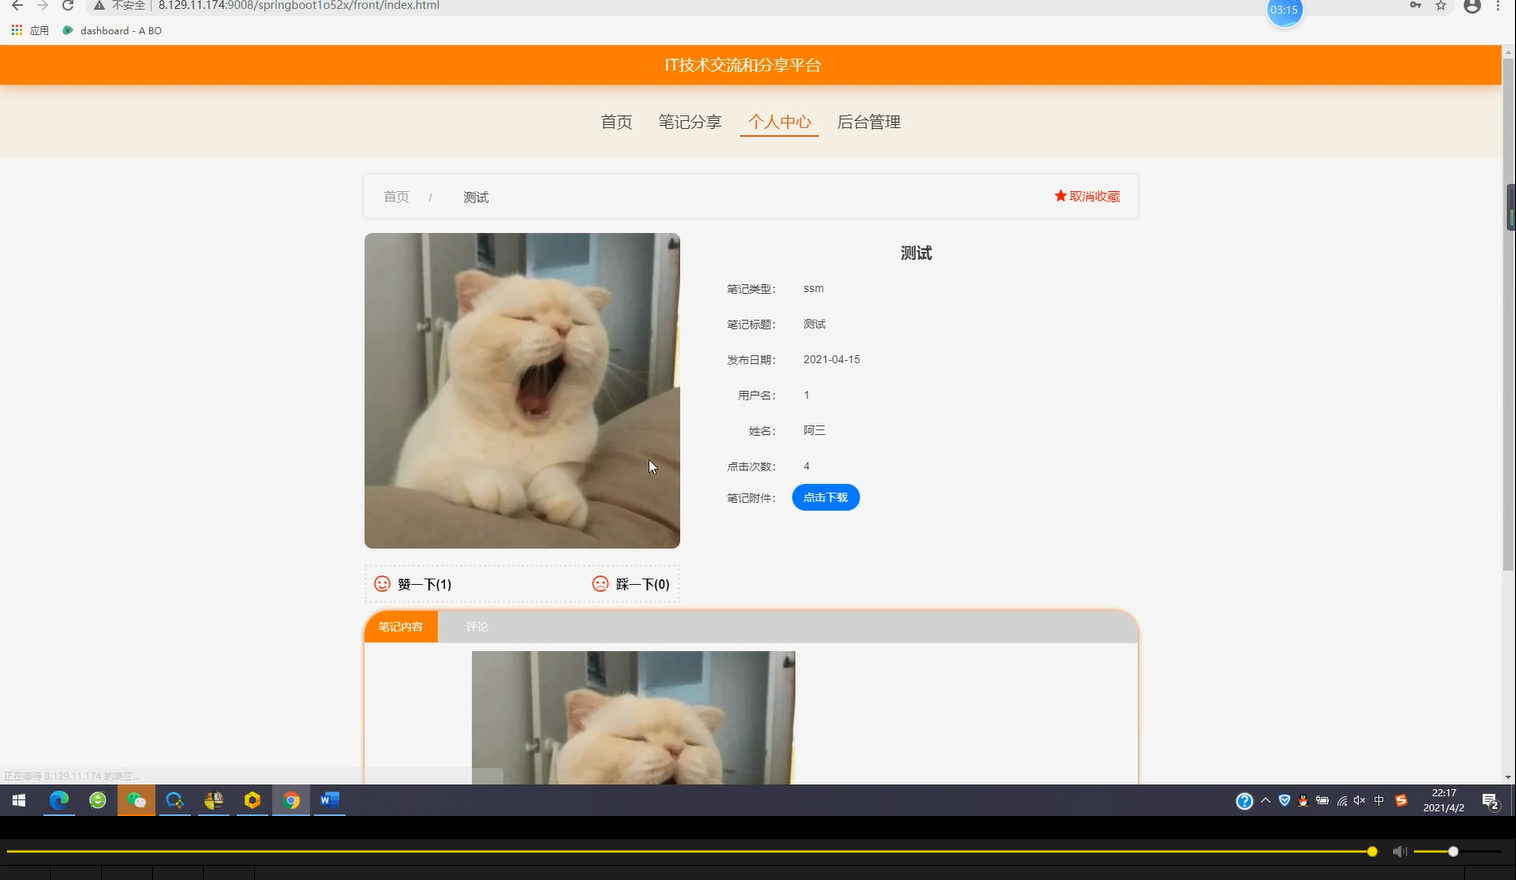The image size is (1516, 880).
Task: Open Chrome's three-dot menu
Action: click(1497, 6)
